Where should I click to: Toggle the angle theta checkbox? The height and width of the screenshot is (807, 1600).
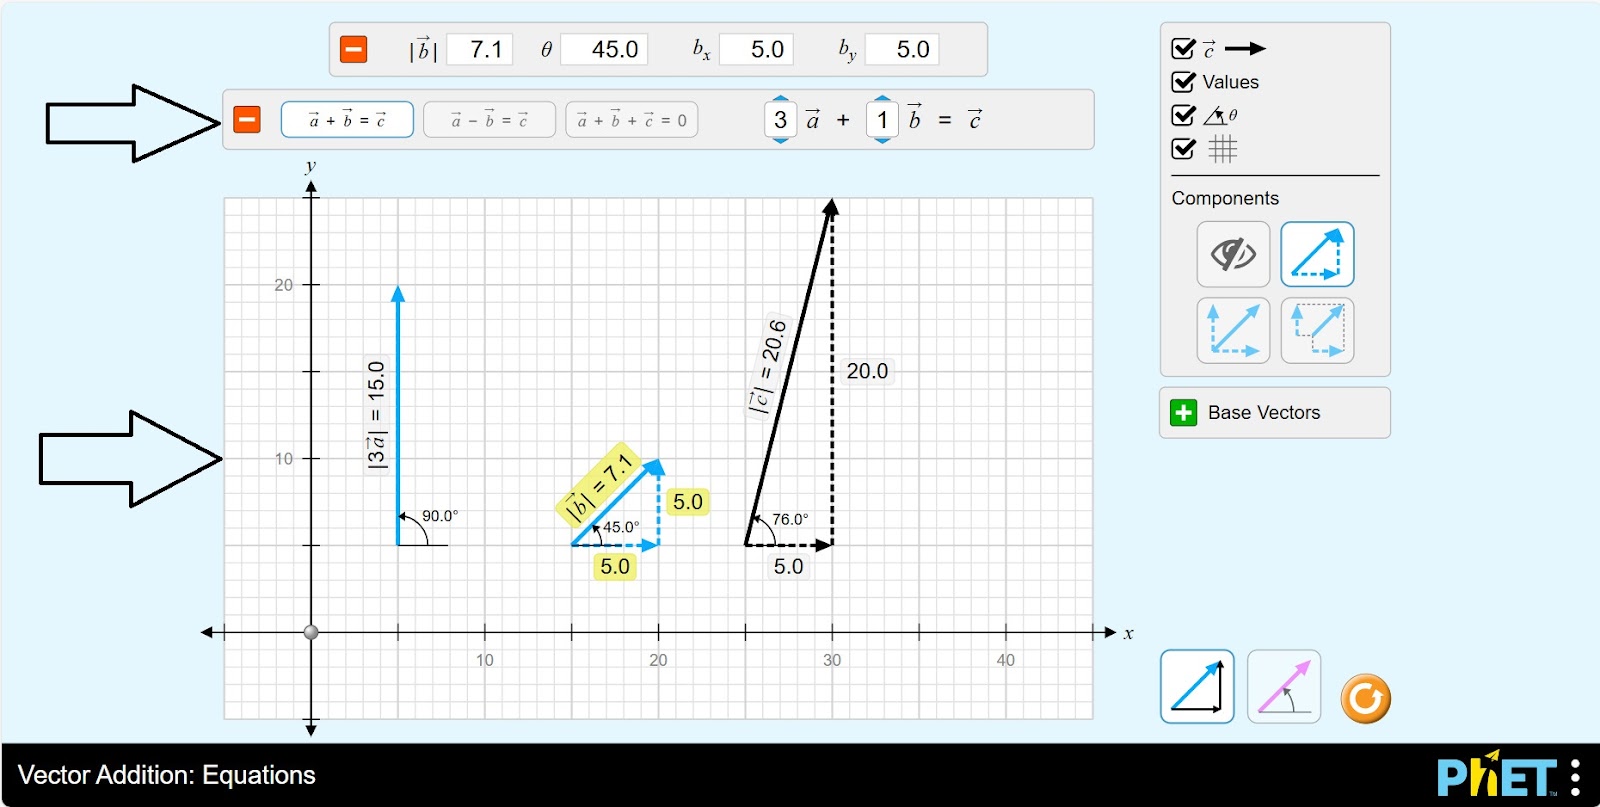(x=1183, y=115)
